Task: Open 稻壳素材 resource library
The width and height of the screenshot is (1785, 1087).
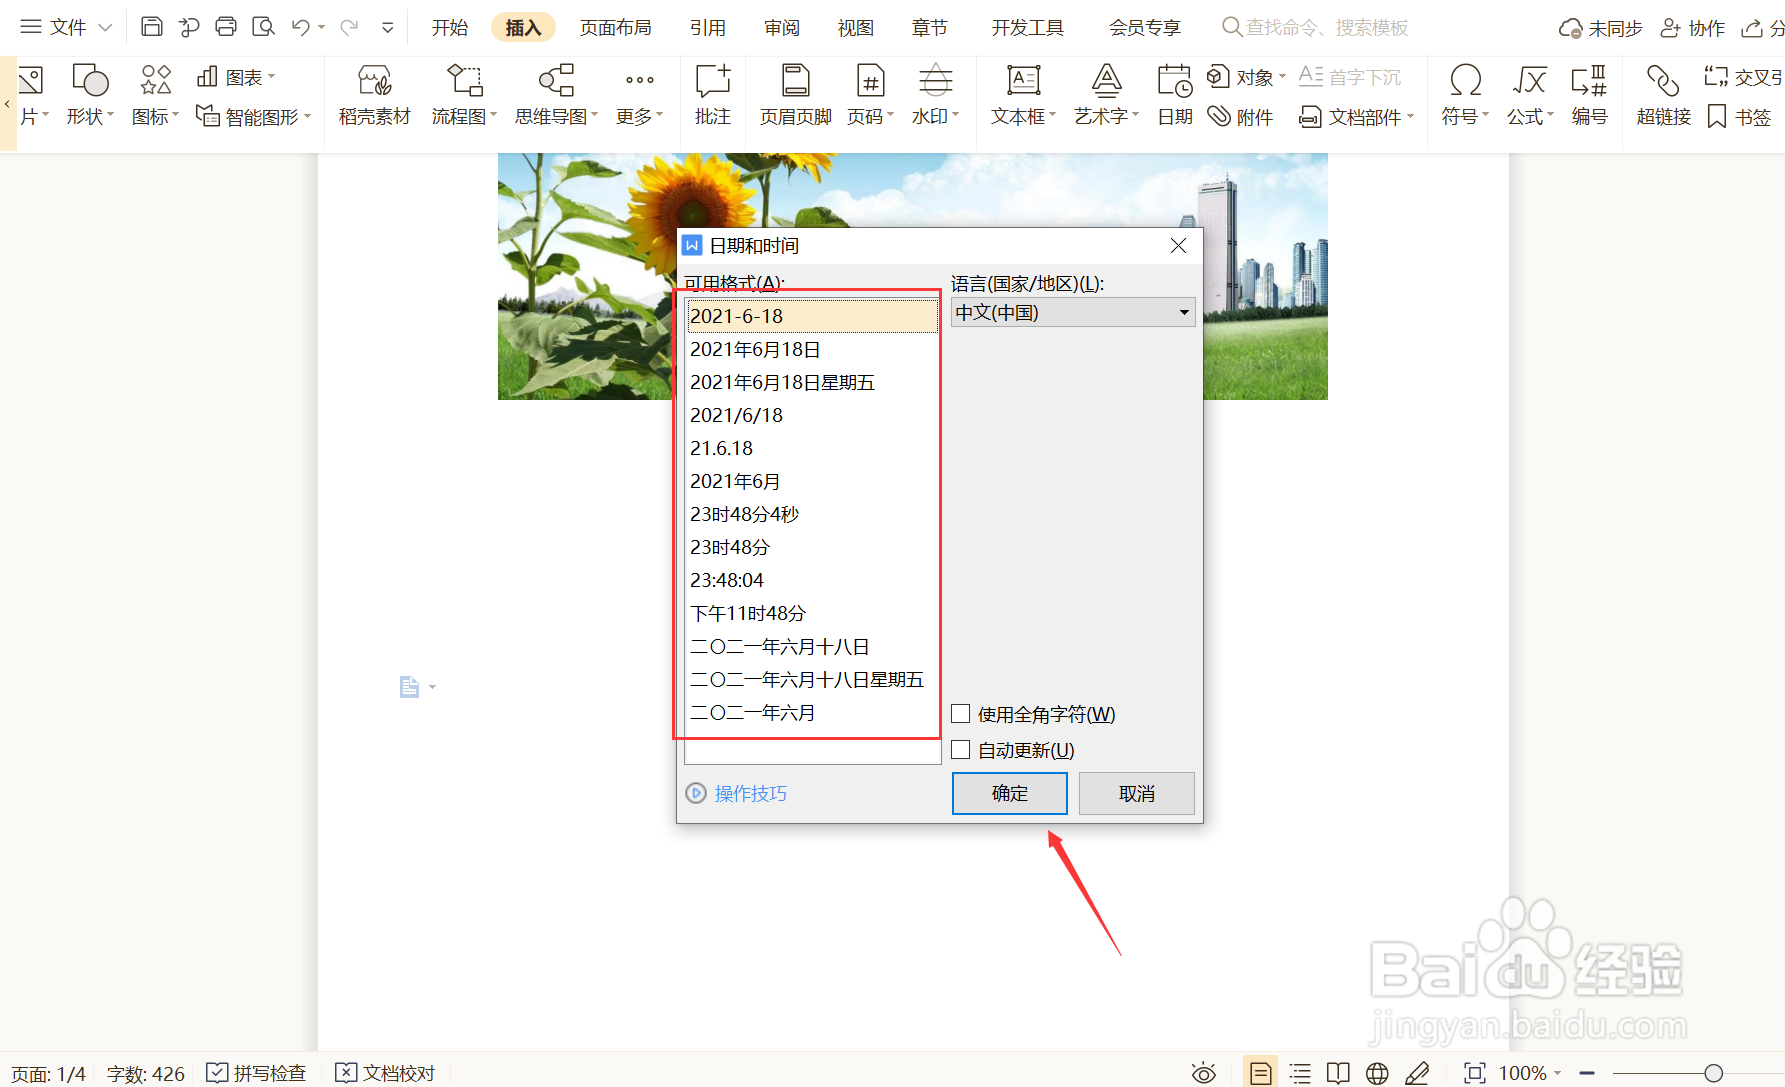Action: [x=374, y=96]
